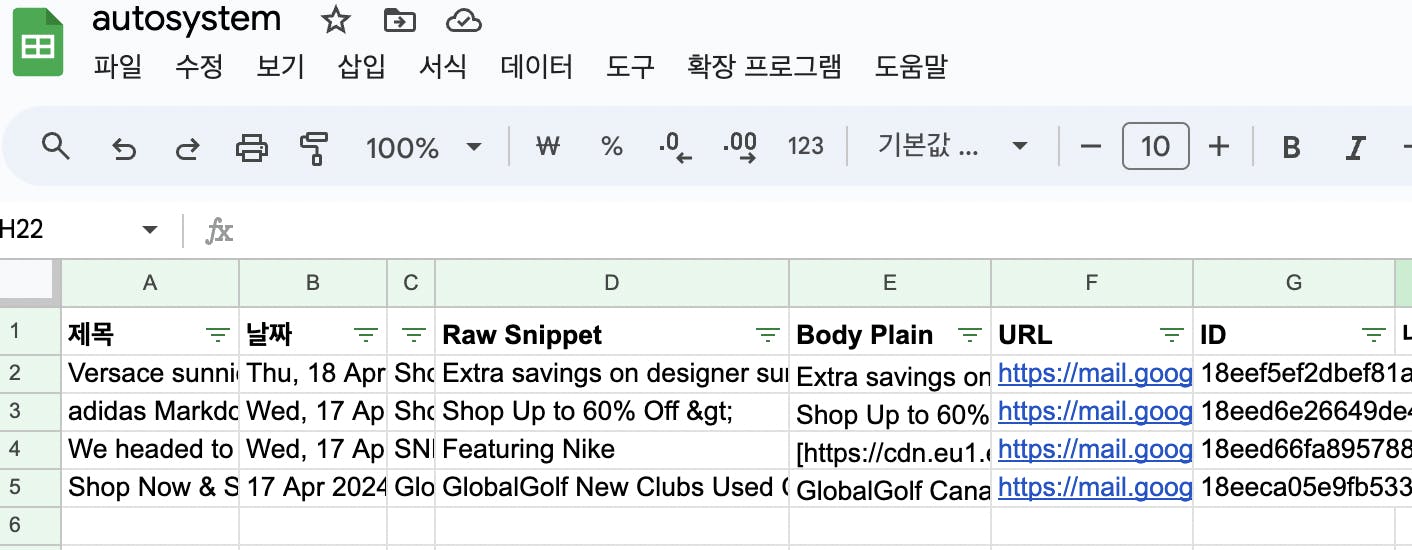
Task: Increase decimal places
Action: coord(739,147)
